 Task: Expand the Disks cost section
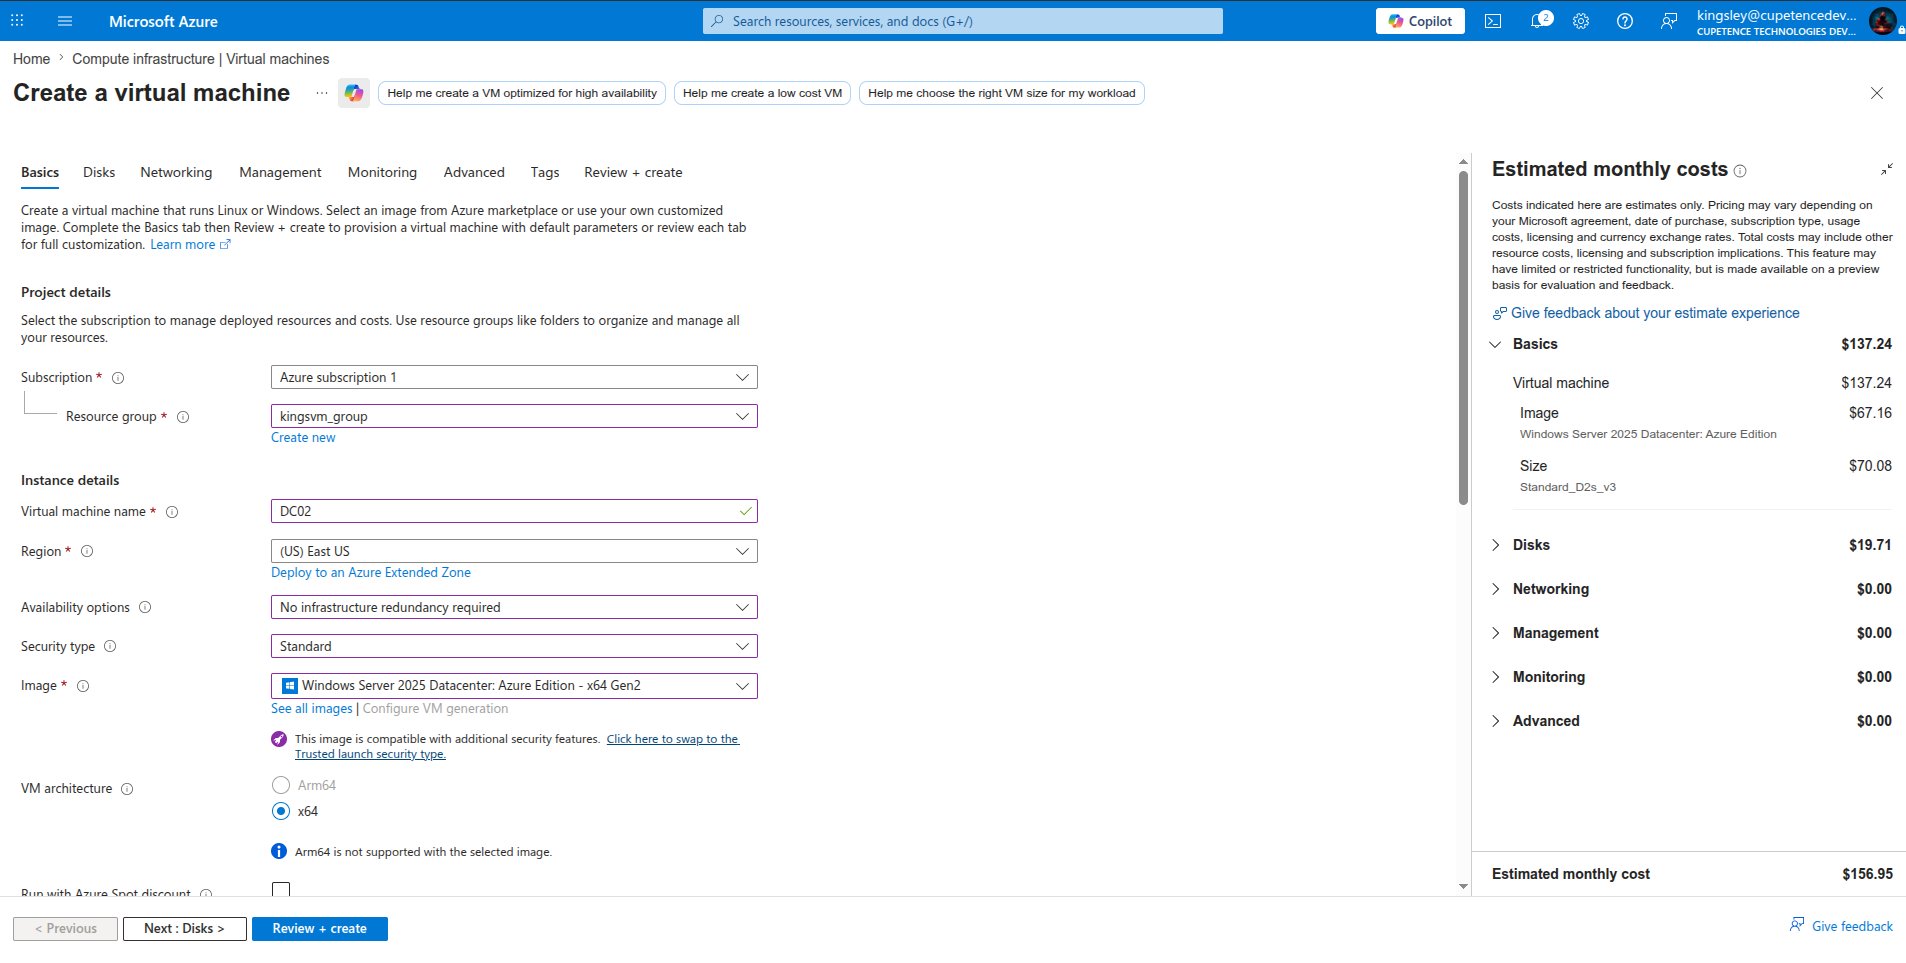pyautogui.click(x=1495, y=545)
